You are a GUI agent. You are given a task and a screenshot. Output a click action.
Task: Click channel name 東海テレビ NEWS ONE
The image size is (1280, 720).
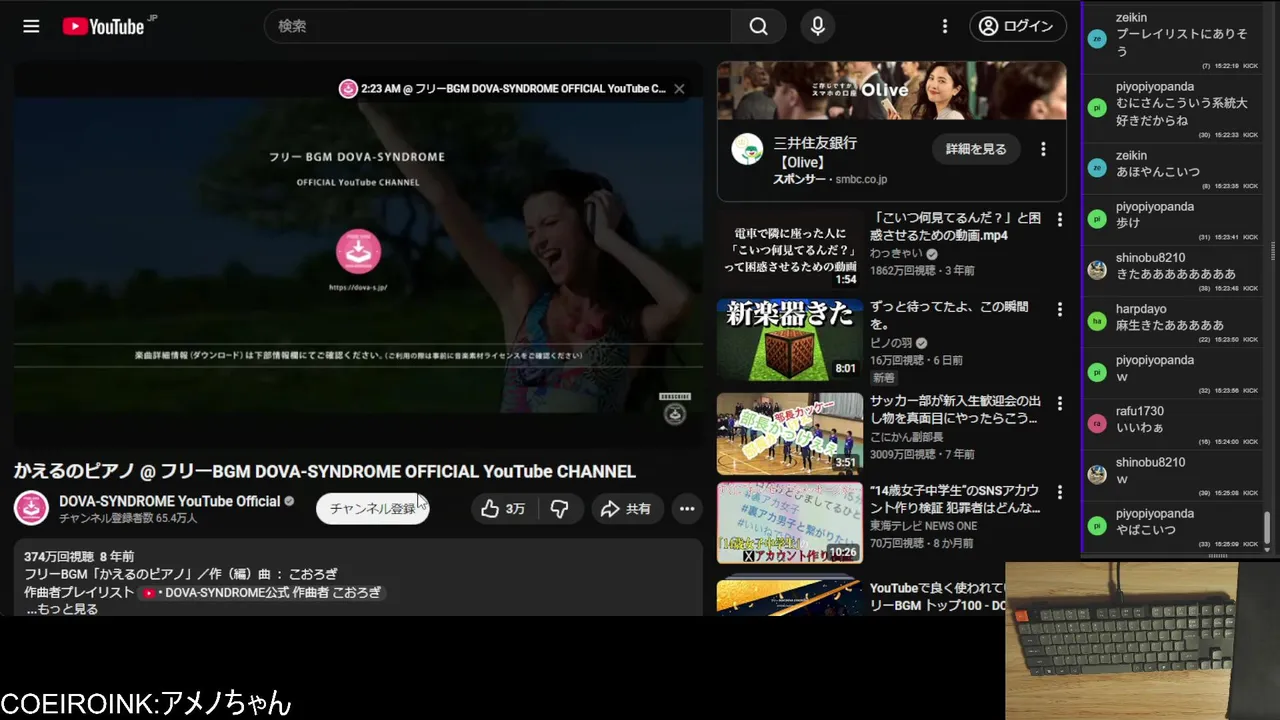923,526
